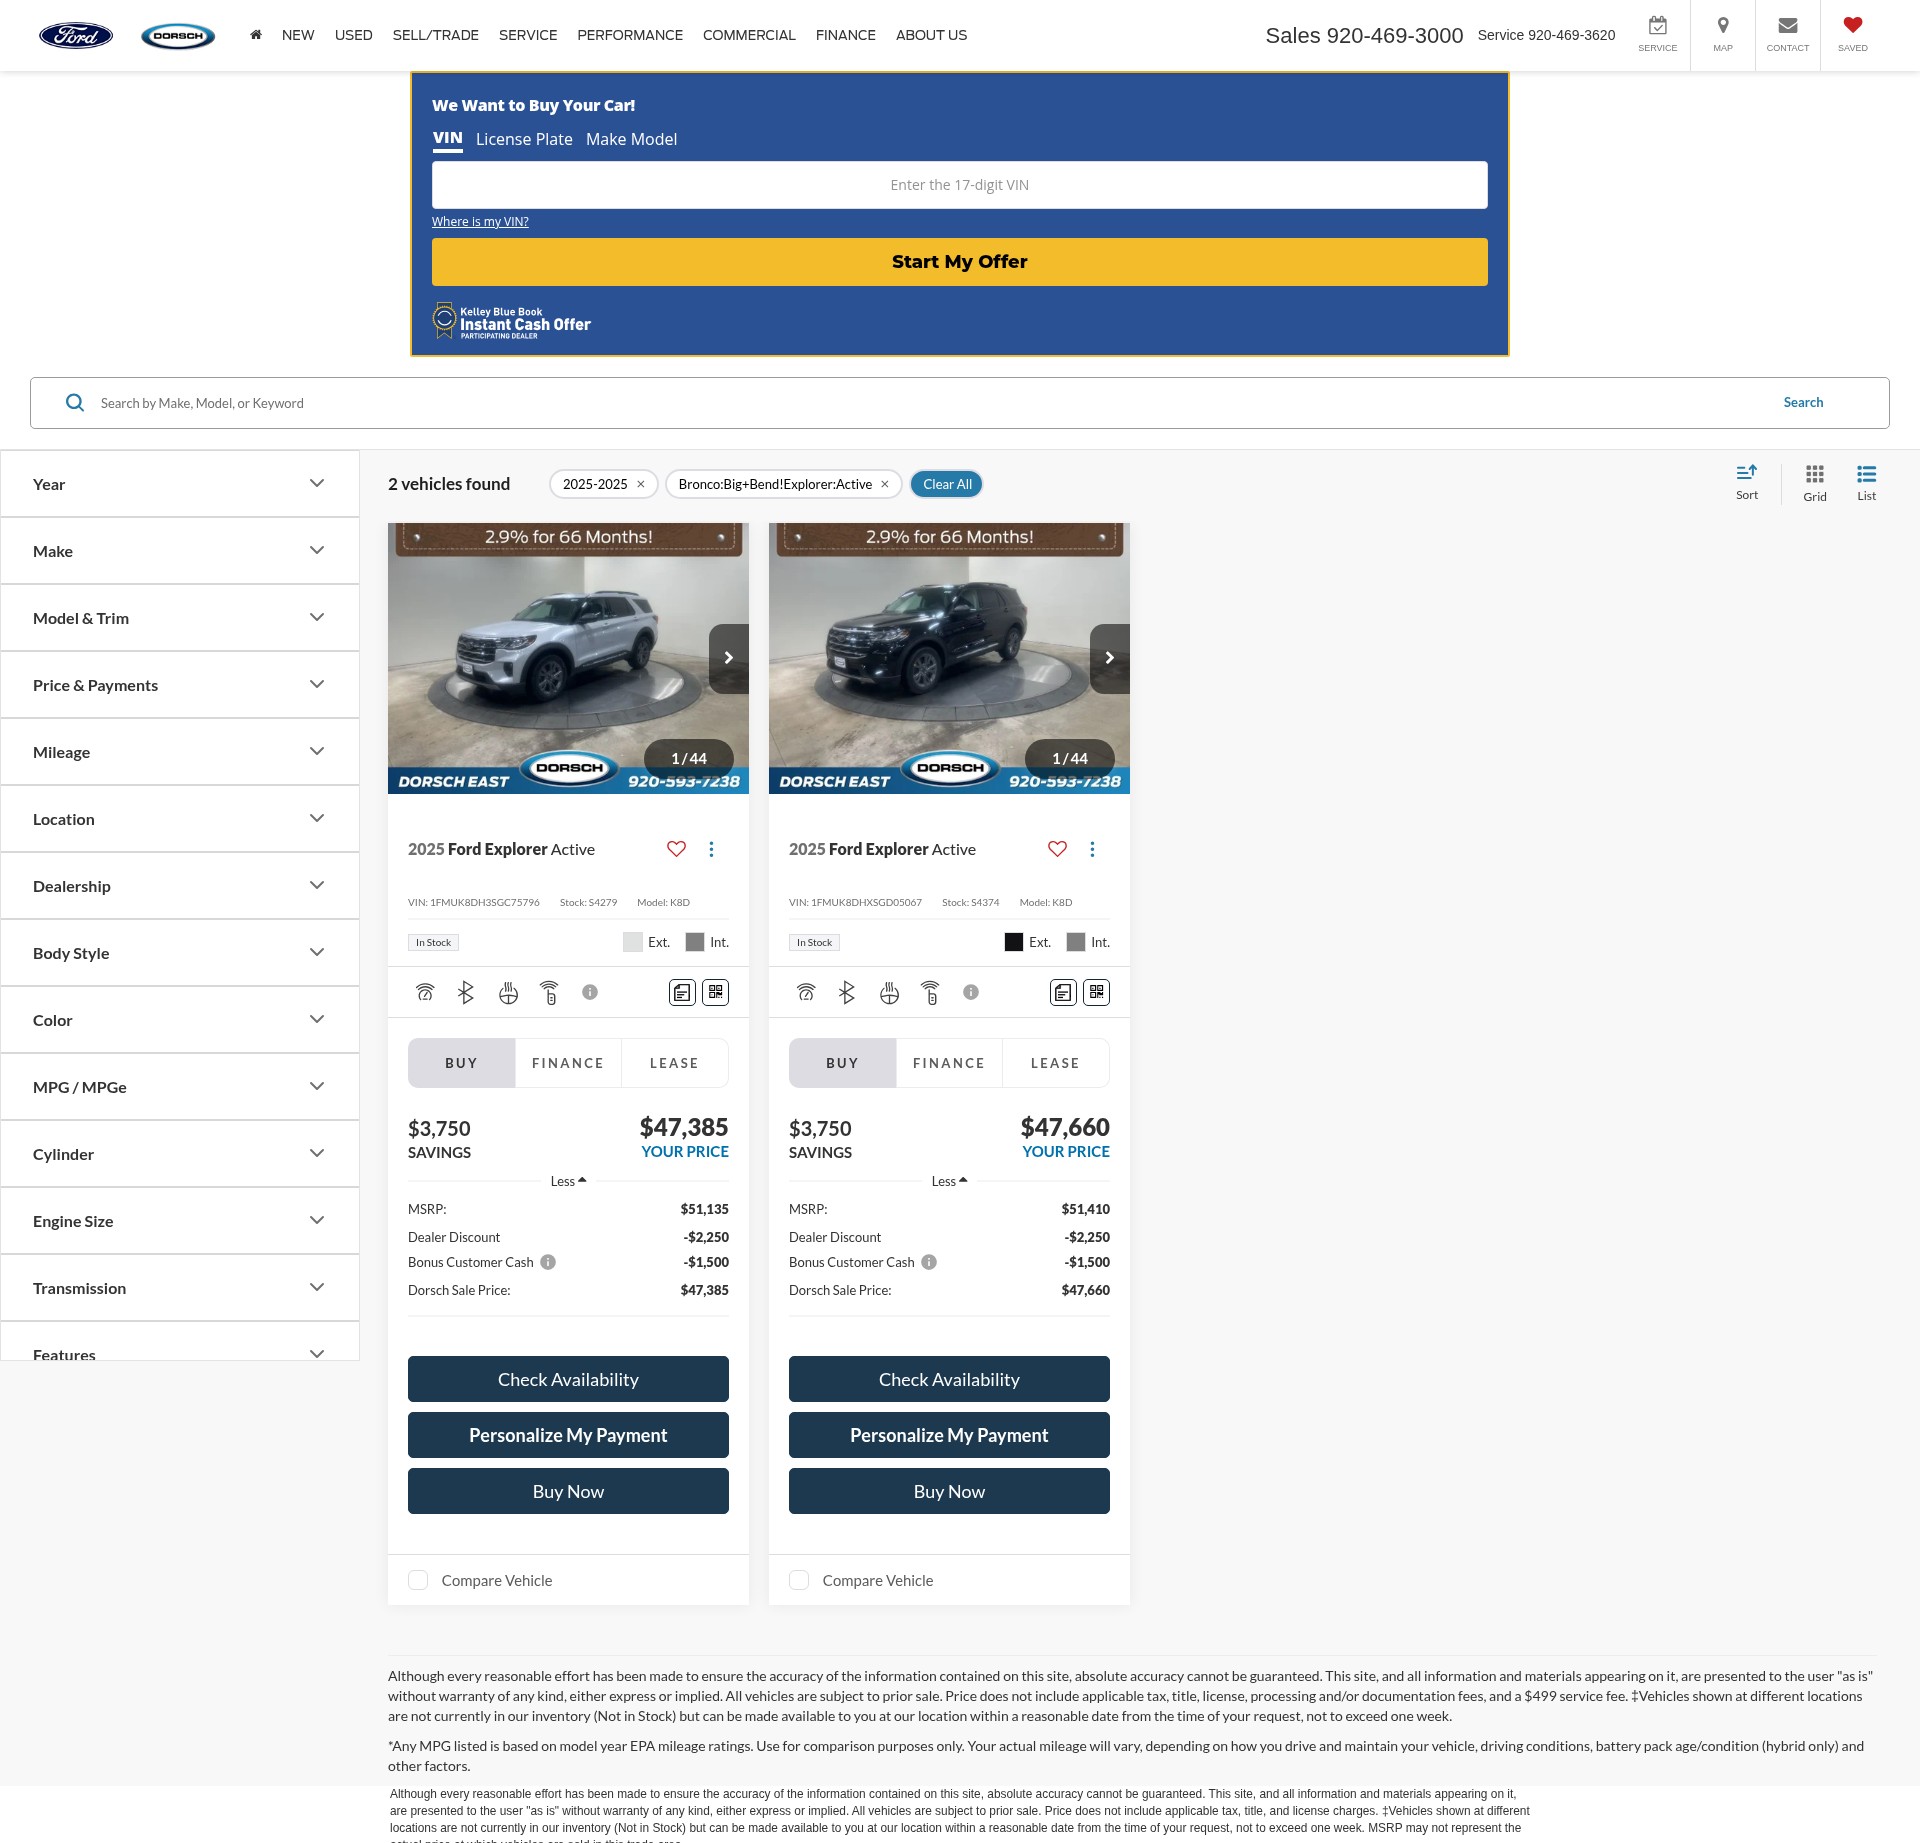
Task: Click Clear All filters button
Action: click(947, 484)
